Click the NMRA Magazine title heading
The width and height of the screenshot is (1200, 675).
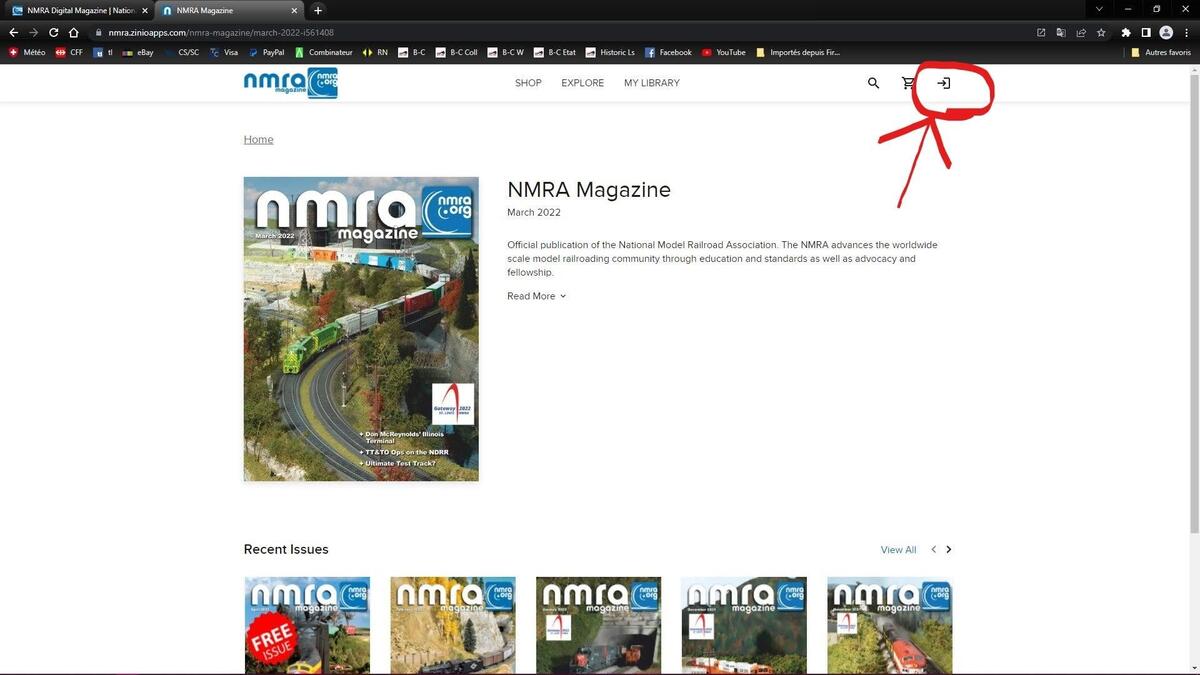coord(589,190)
